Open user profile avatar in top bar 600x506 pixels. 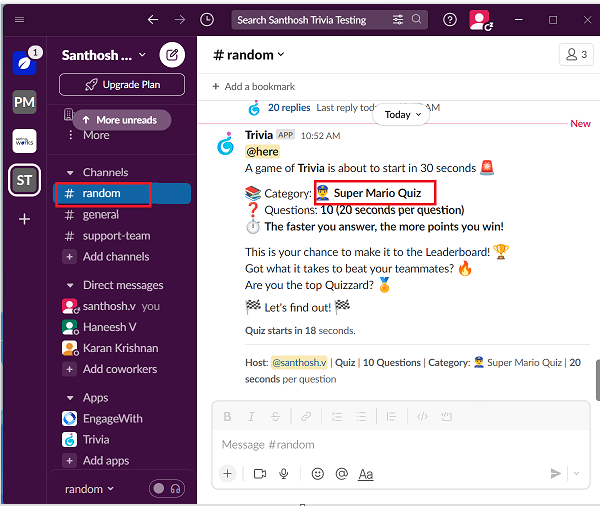[x=480, y=20]
